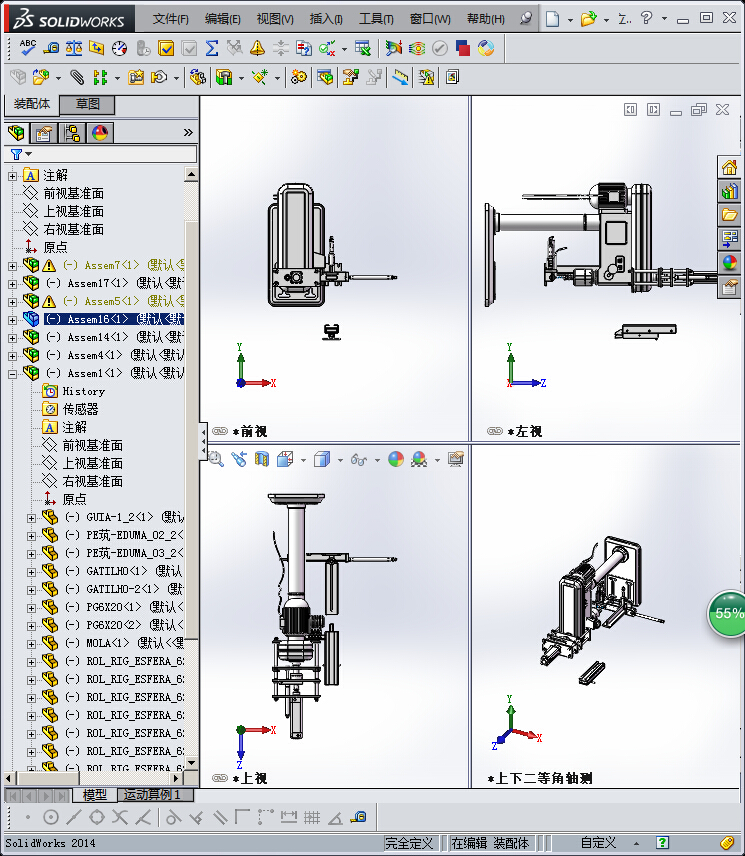Expand GUIA-1_2<1> component node
The image size is (745, 856).
coord(32,518)
